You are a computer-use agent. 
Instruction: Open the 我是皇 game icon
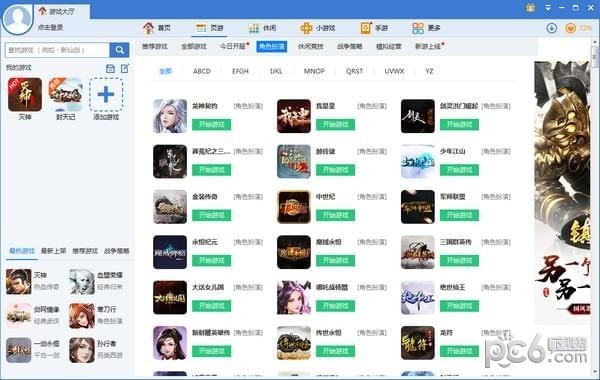[294, 116]
